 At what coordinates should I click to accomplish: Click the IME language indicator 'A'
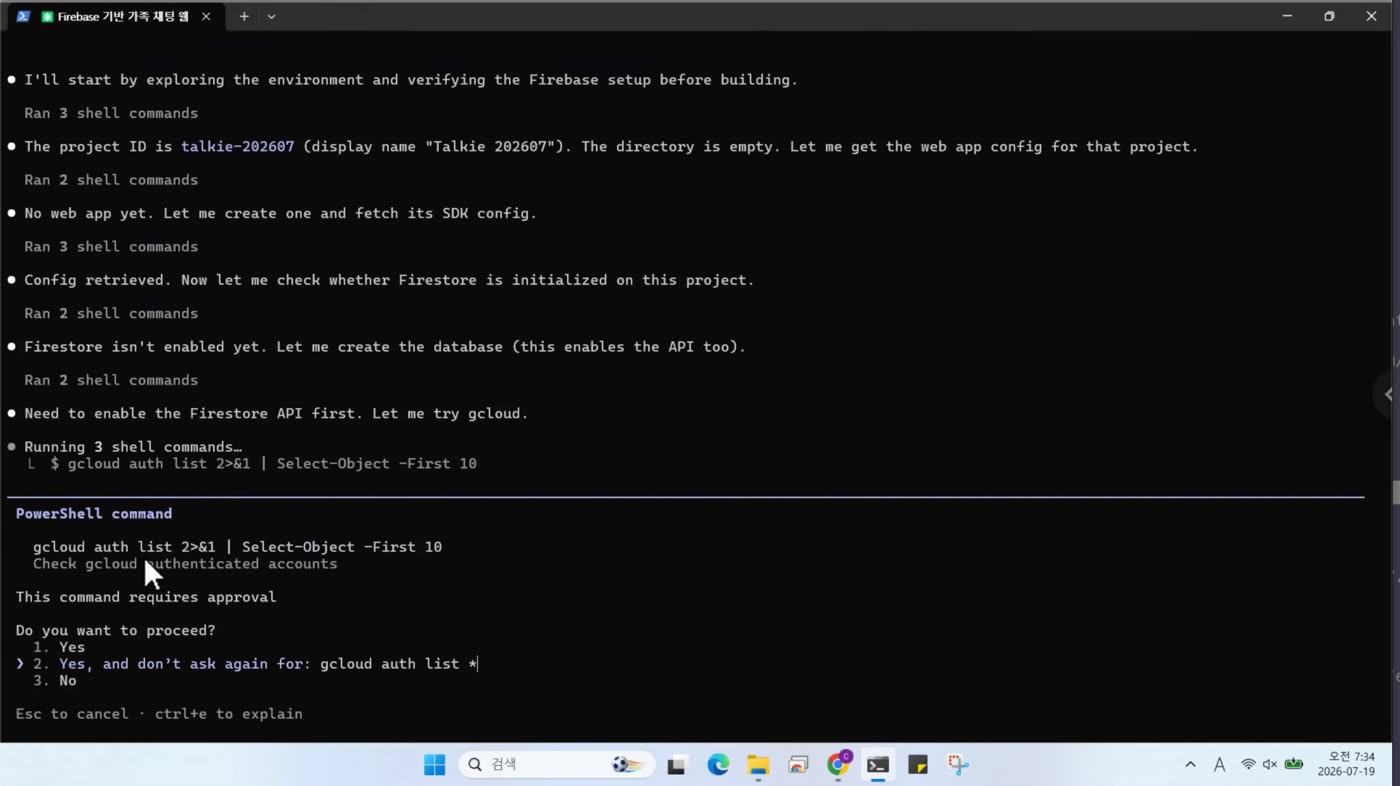[1219, 765]
